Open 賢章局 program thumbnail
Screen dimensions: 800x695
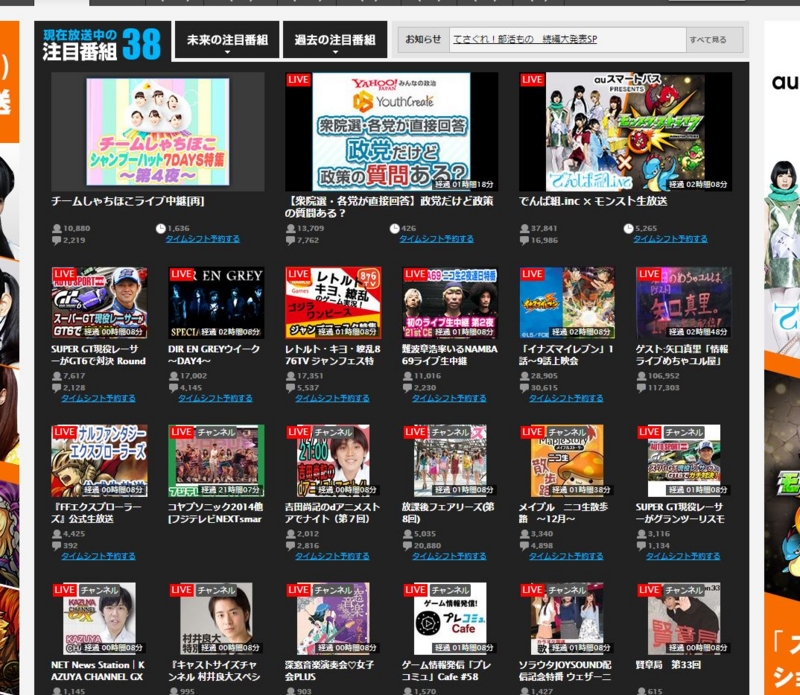click(684, 618)
